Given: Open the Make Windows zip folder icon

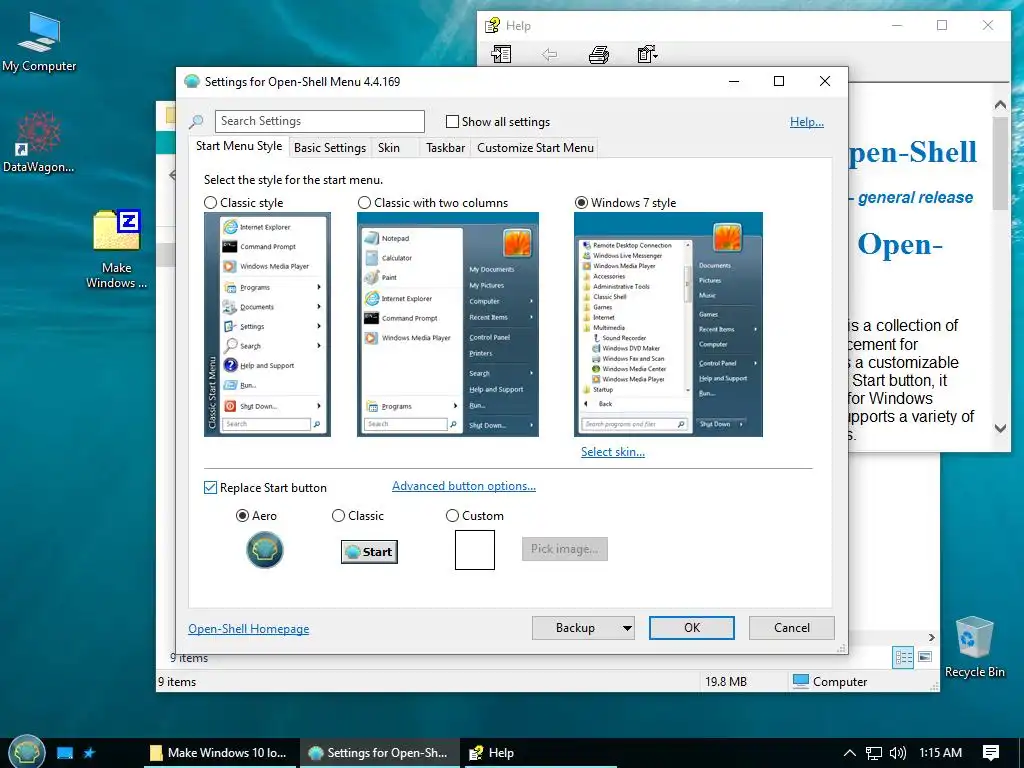Looking at the screenshot, I should pos(117,248).
